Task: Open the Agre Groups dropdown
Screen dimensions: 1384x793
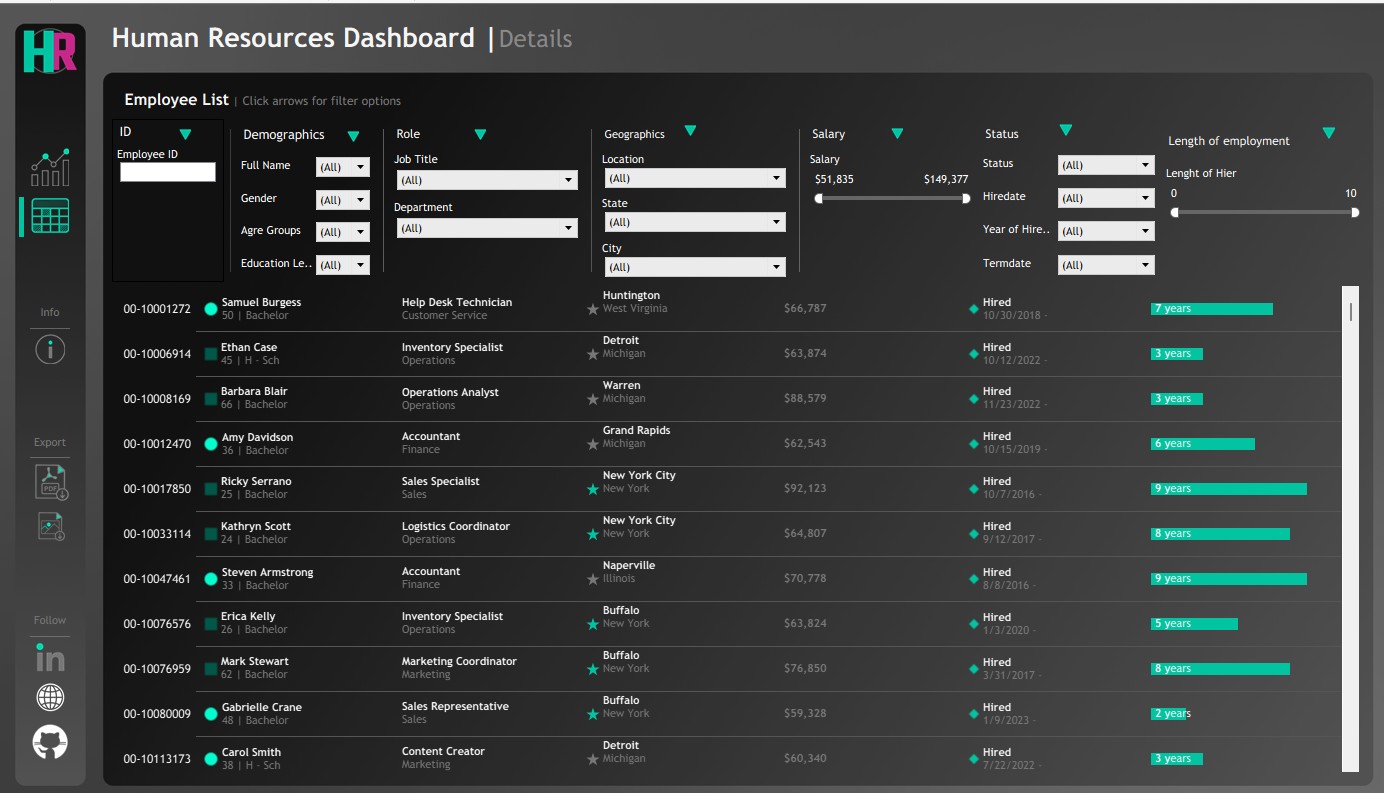Action: 343,232
